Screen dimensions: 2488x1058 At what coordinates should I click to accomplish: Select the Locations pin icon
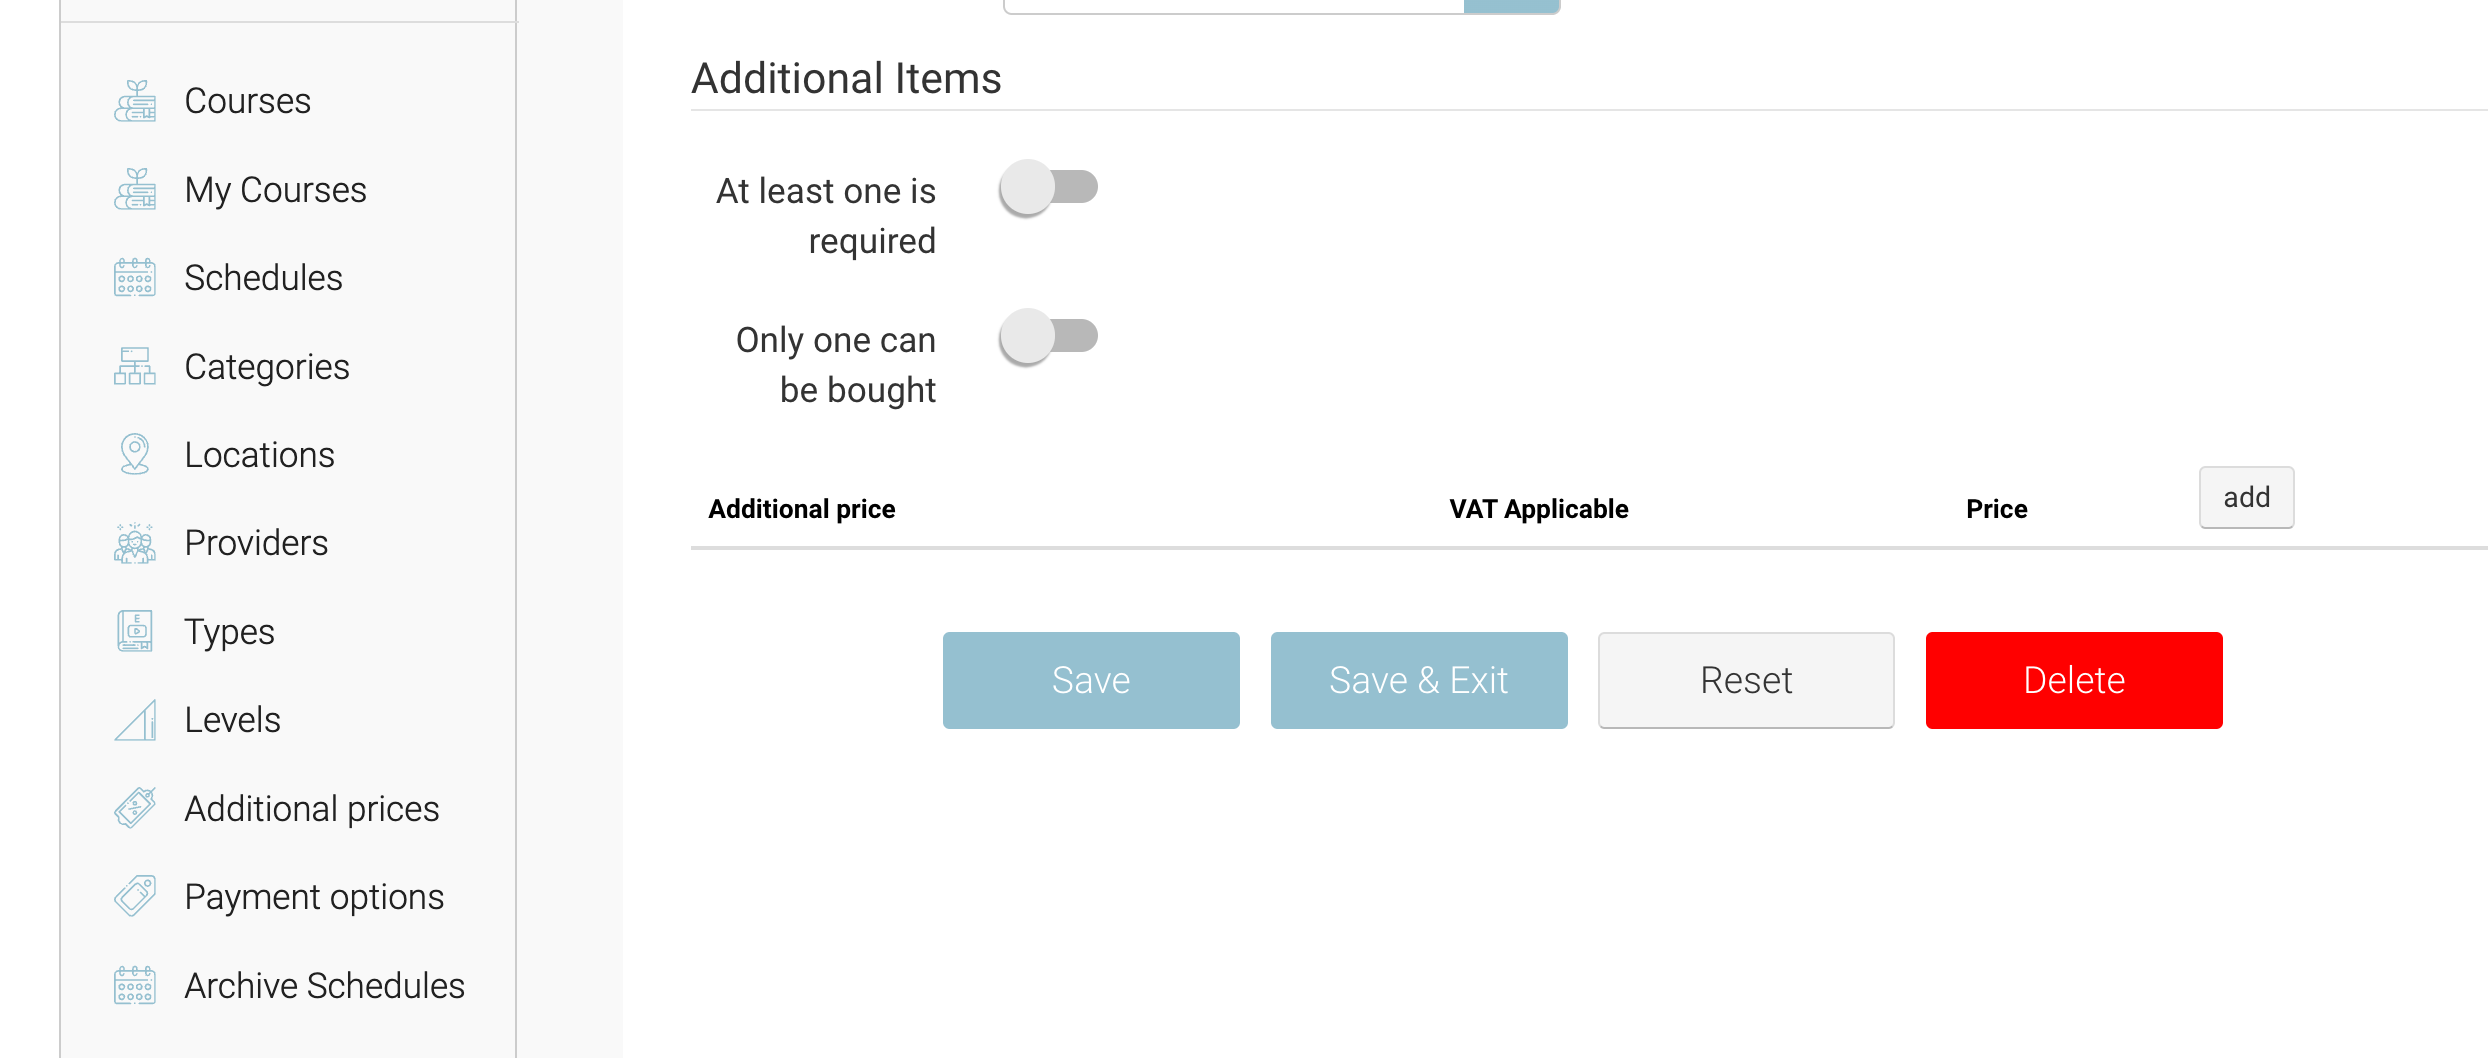[x=133, y=453]
